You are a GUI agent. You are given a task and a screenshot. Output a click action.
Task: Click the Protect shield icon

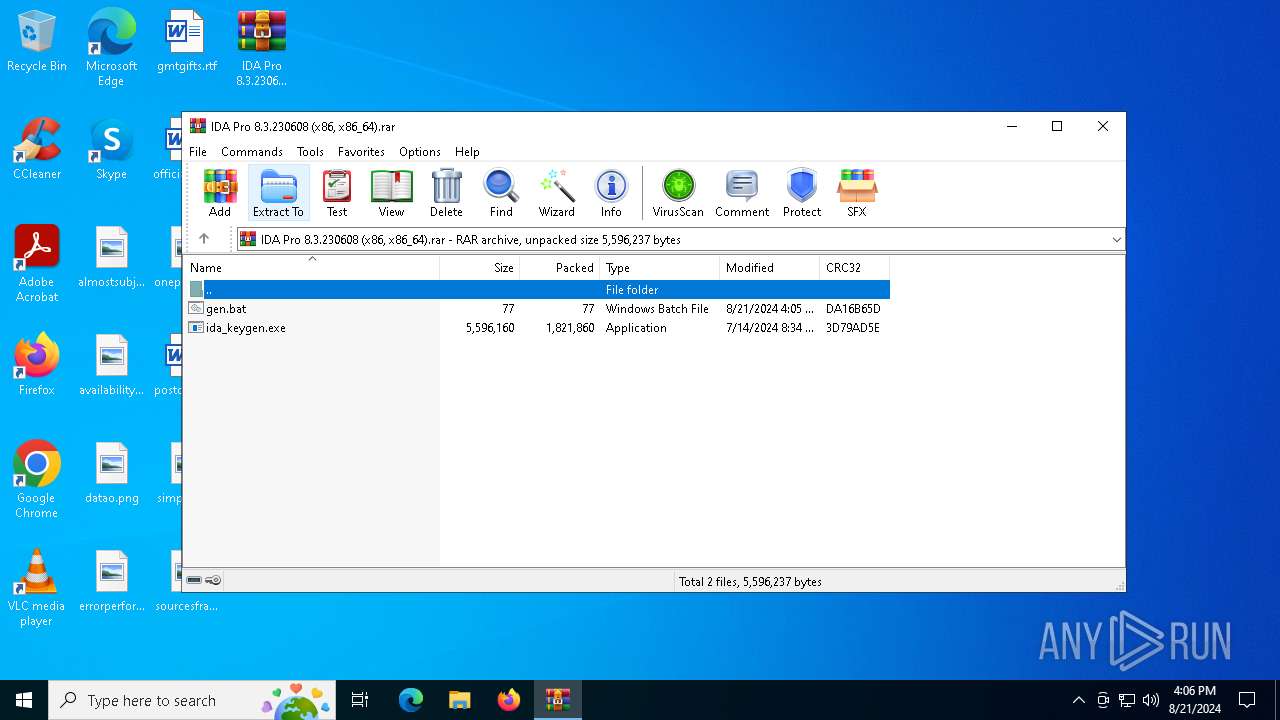click(x=802, y=193)
